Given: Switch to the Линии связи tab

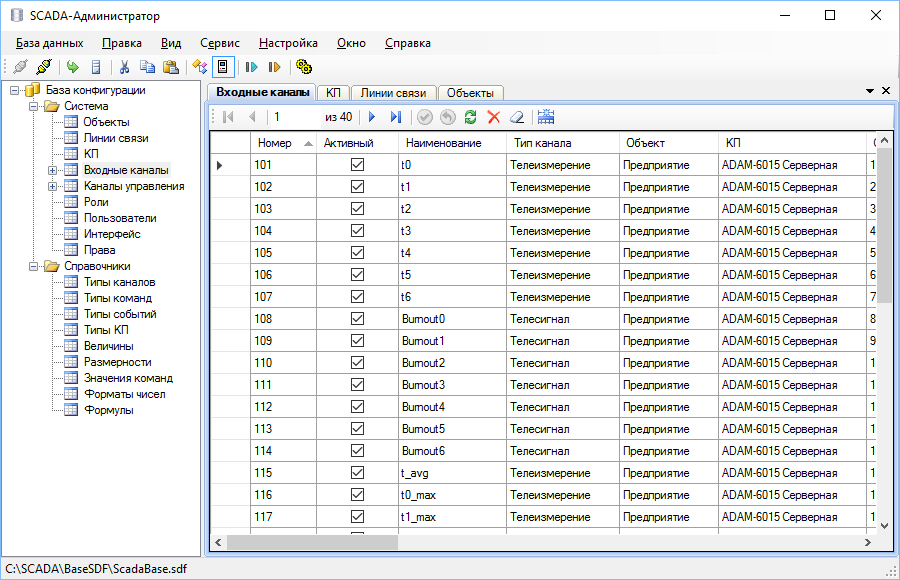Looking at the screenshot, I should (393, 93).
